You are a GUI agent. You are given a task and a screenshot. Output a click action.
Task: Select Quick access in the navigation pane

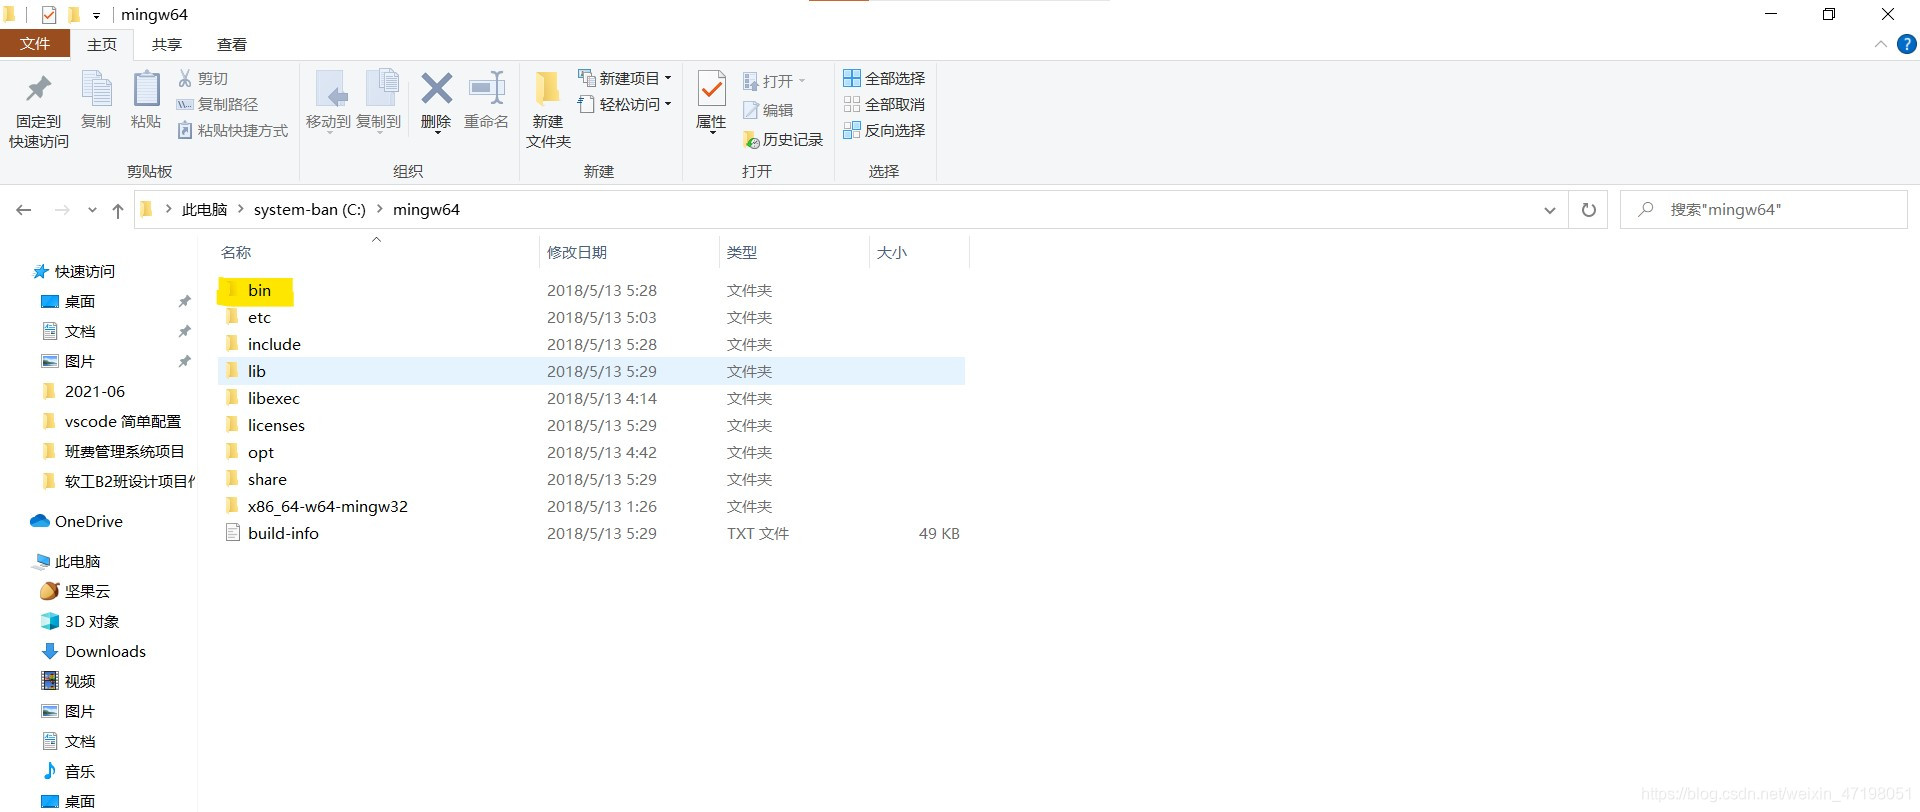pos(74,271)
